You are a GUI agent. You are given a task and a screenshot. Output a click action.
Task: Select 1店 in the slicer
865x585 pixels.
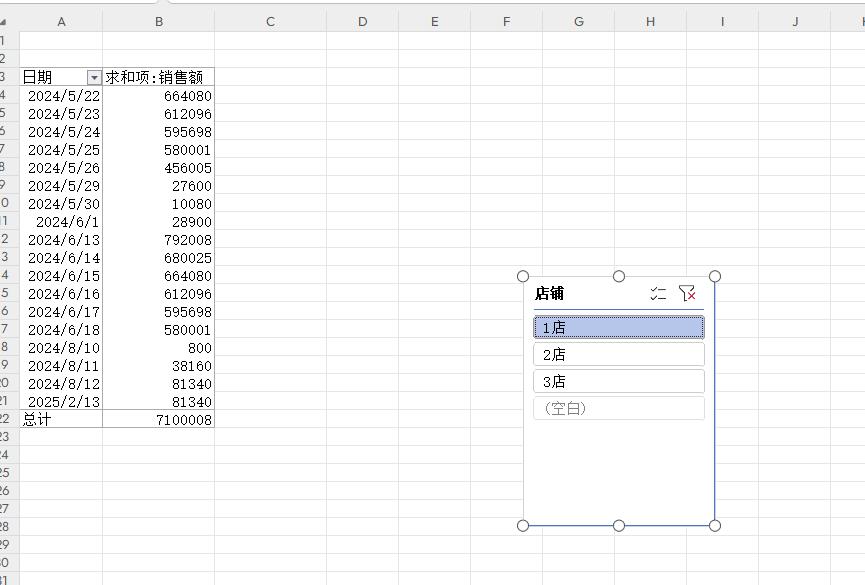tap(619, 327)
